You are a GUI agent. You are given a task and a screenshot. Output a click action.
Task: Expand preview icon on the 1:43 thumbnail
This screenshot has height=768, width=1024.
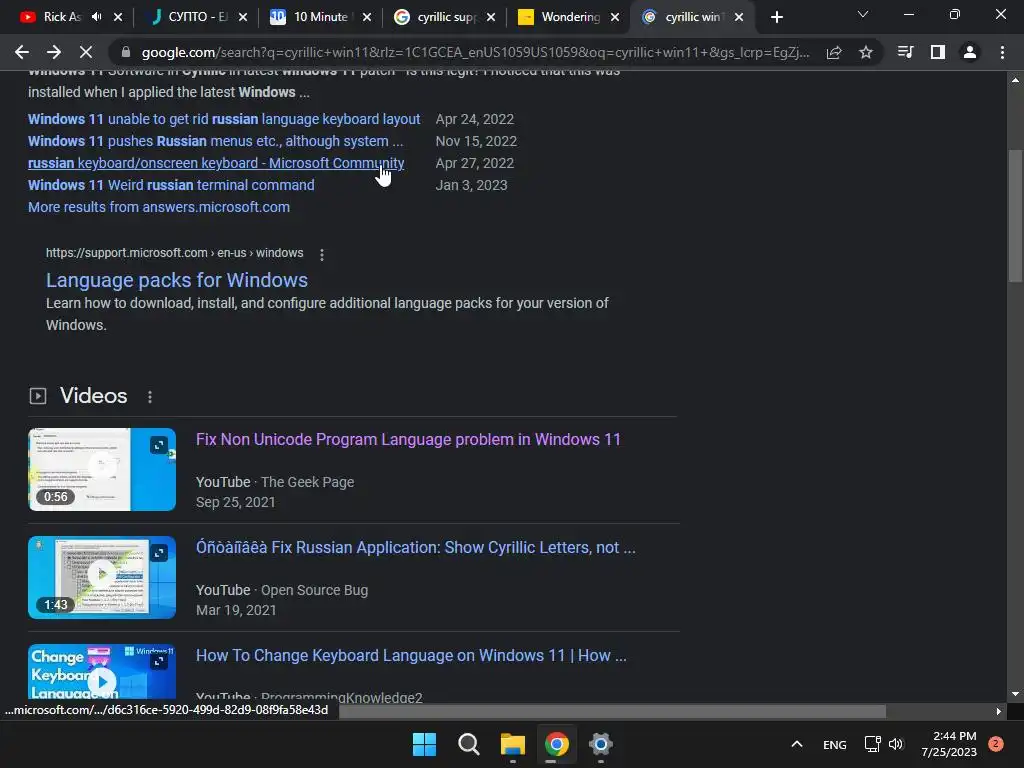pos(159,553)
